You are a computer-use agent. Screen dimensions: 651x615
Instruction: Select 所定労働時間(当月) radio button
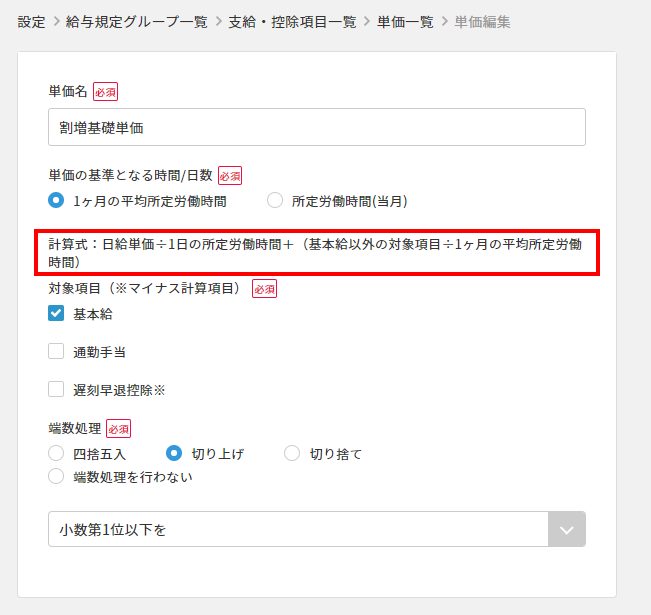click(275, 200)
